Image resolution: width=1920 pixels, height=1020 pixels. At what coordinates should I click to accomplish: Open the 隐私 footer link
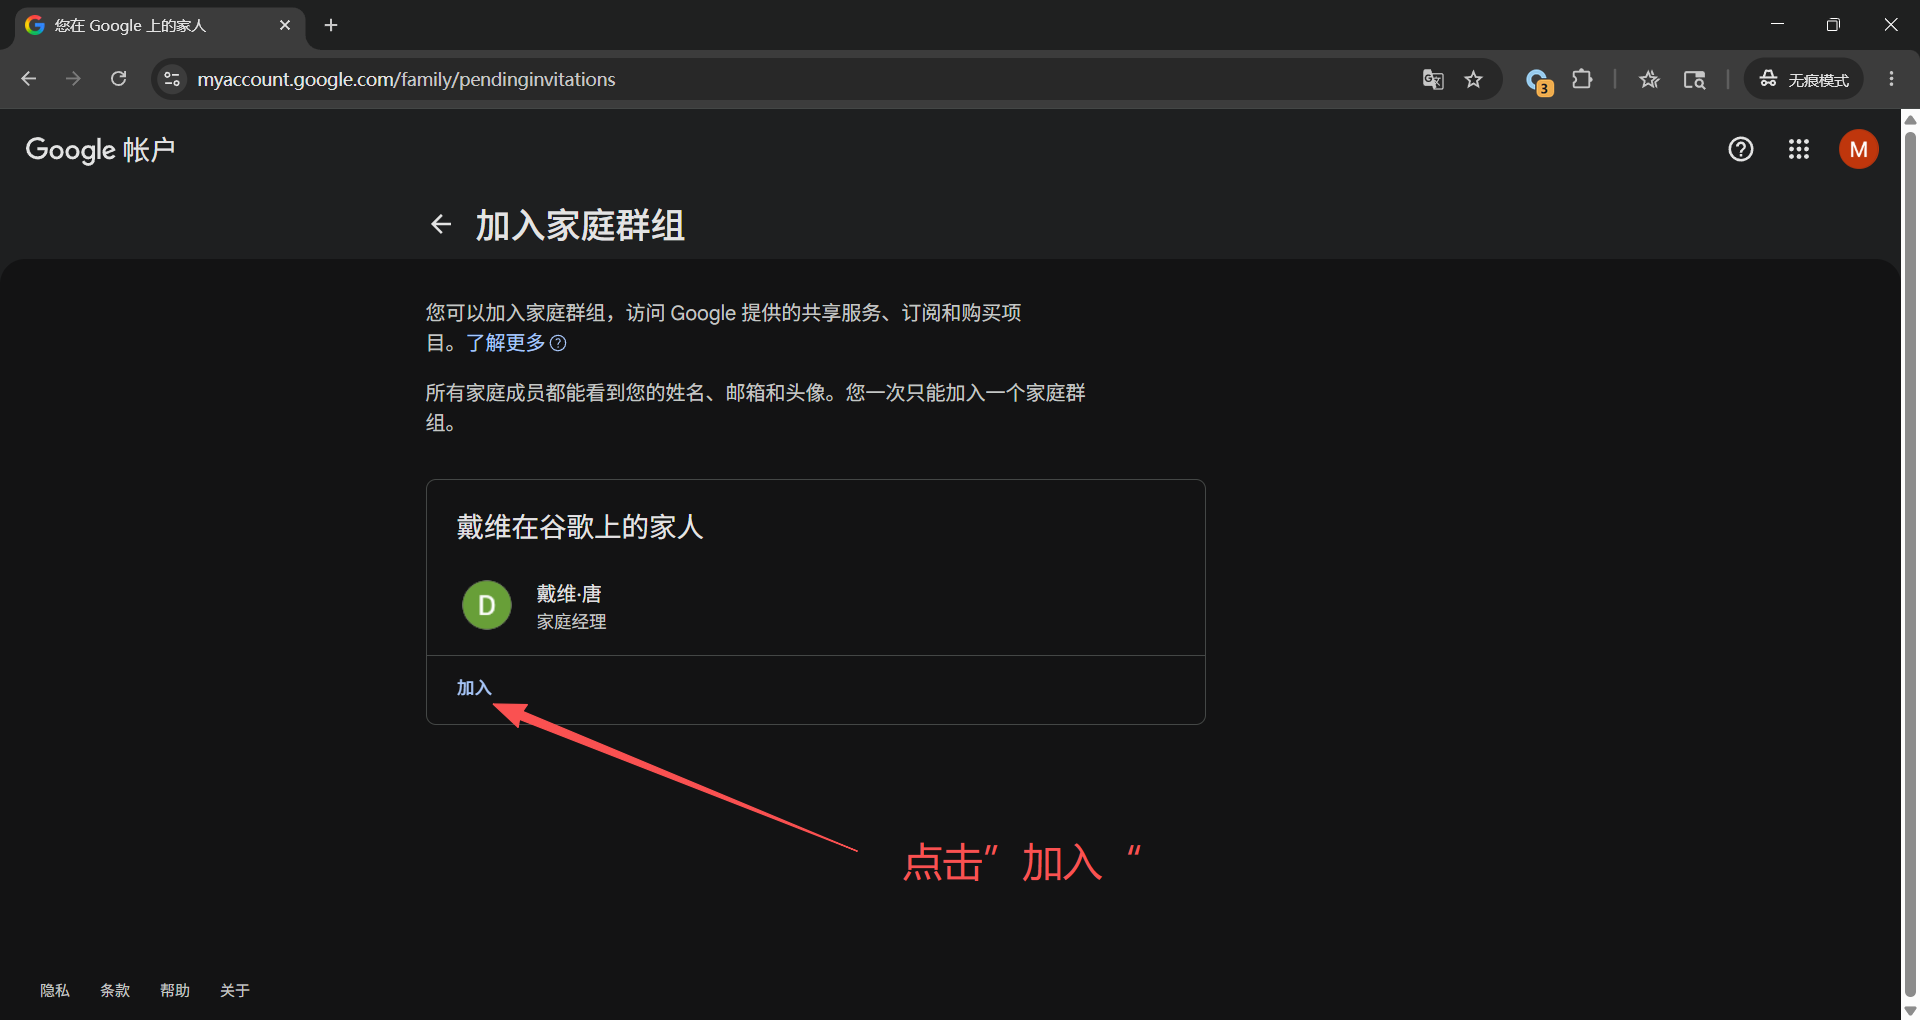pyautogui.click(x=55, y=990)
